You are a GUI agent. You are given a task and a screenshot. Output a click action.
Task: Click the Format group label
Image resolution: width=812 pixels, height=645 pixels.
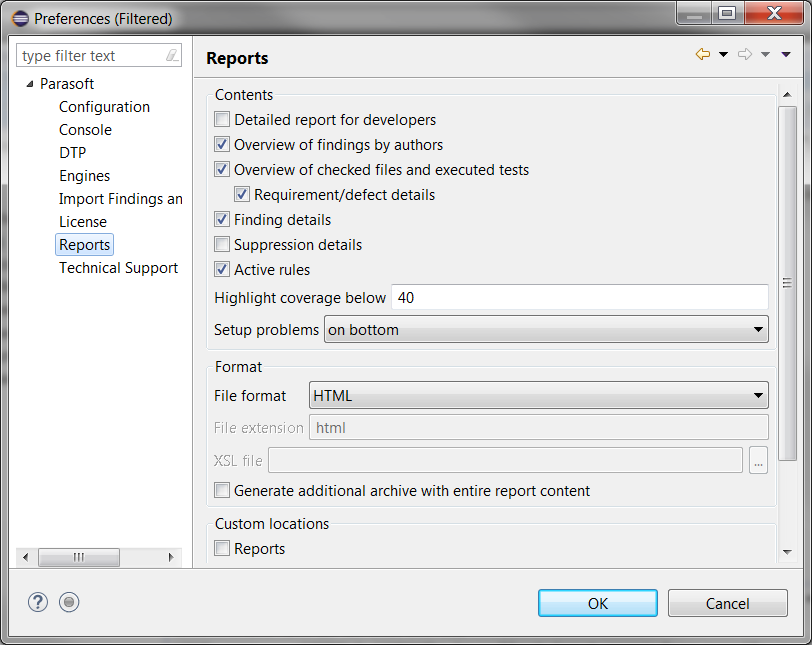click(x=238, y=367)
